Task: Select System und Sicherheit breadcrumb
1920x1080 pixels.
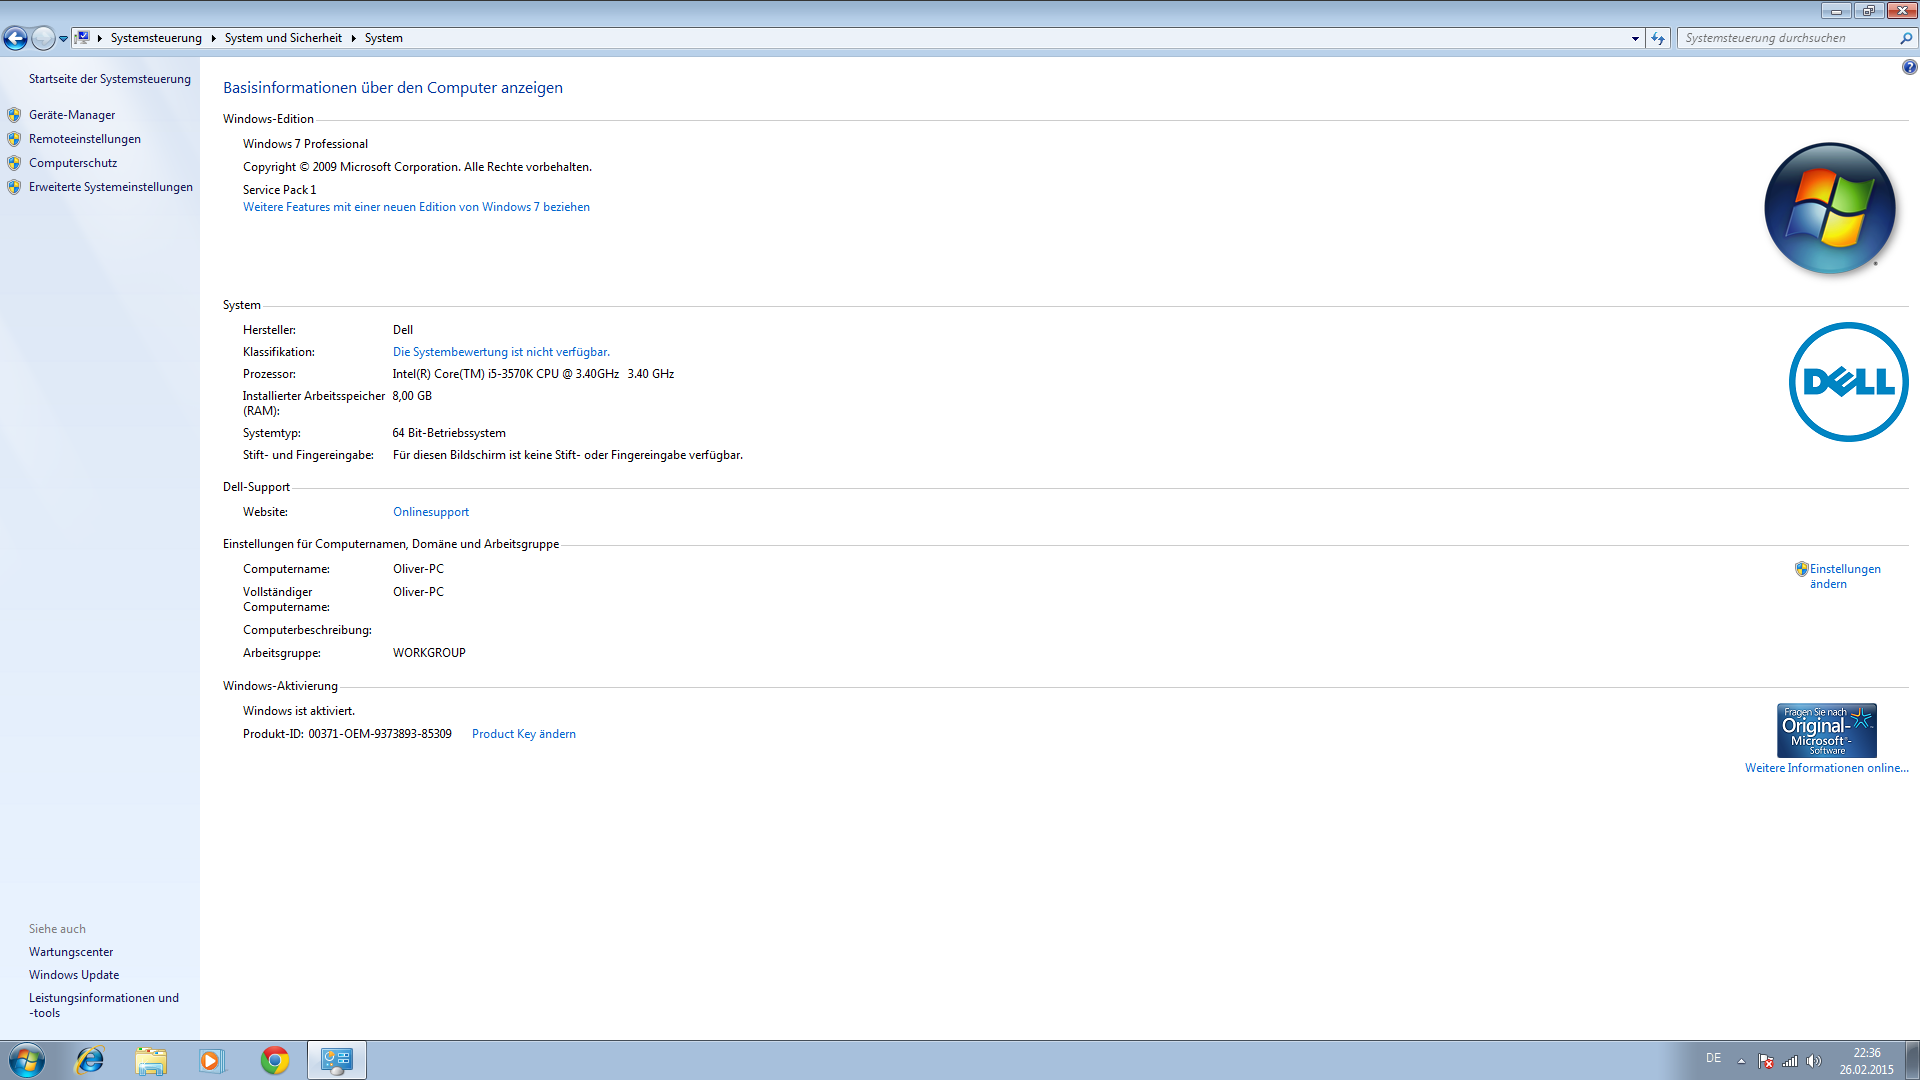Action: (x=283, y=38)
